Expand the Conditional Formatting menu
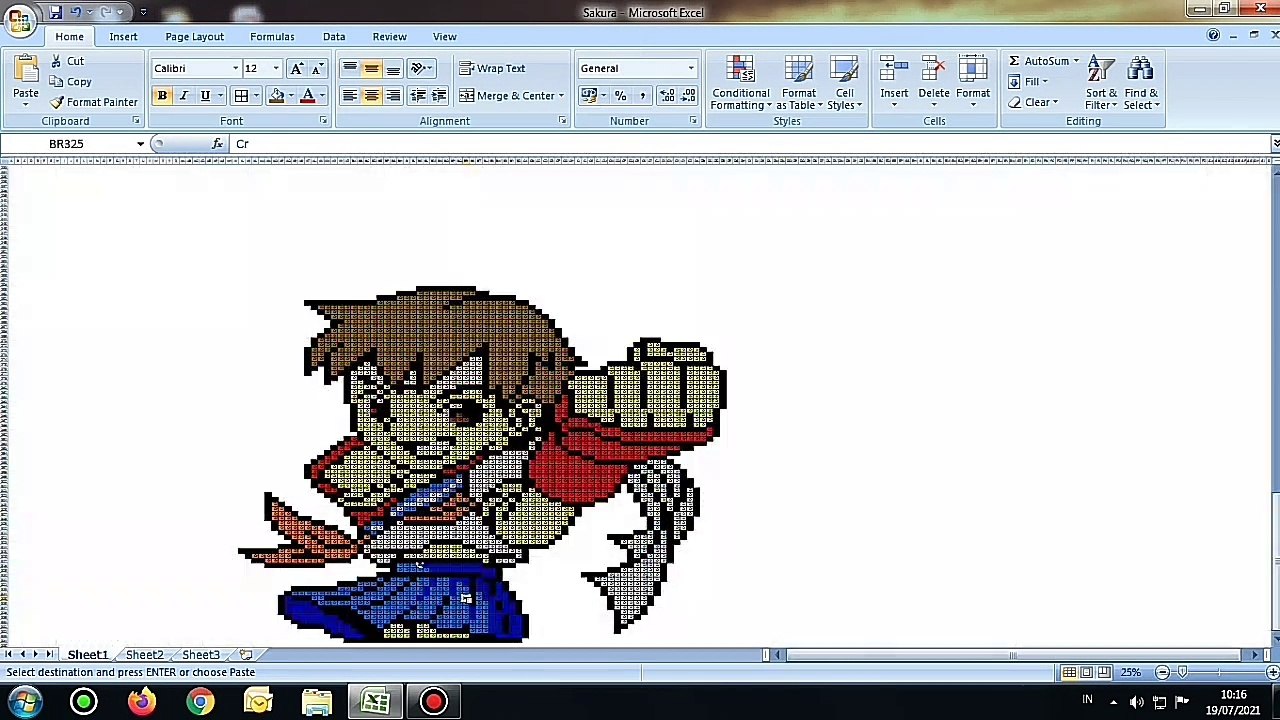 click(741, 83)
